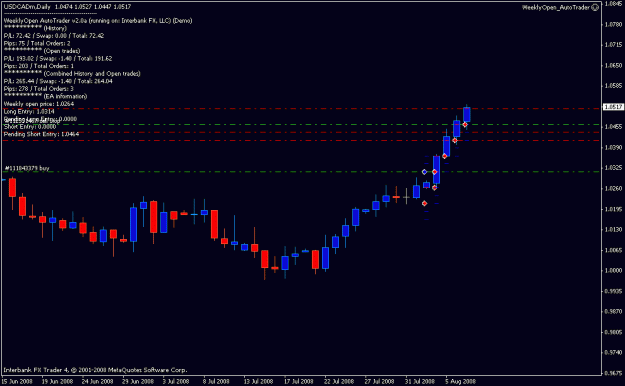Click the WeeklyOpen_AutoTrader expert name label
This screenshot has height=386, width=625.
click(x=556, y=7)
